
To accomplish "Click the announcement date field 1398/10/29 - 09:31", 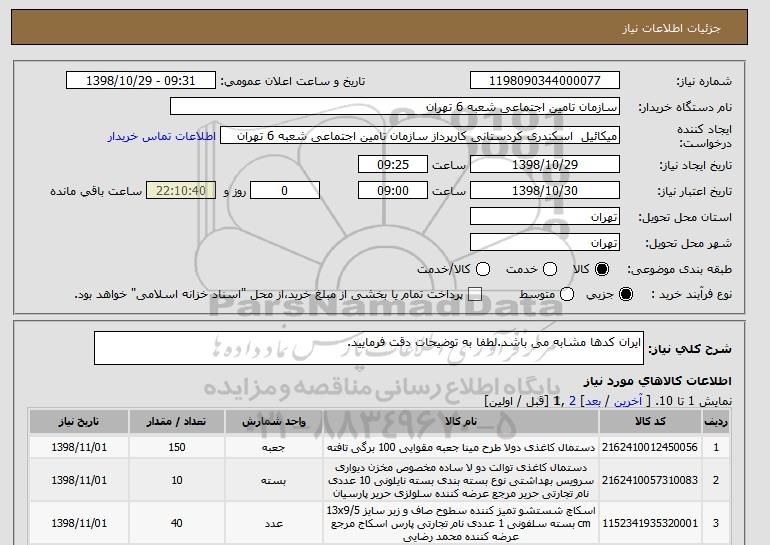I will [x=141, y=81].
